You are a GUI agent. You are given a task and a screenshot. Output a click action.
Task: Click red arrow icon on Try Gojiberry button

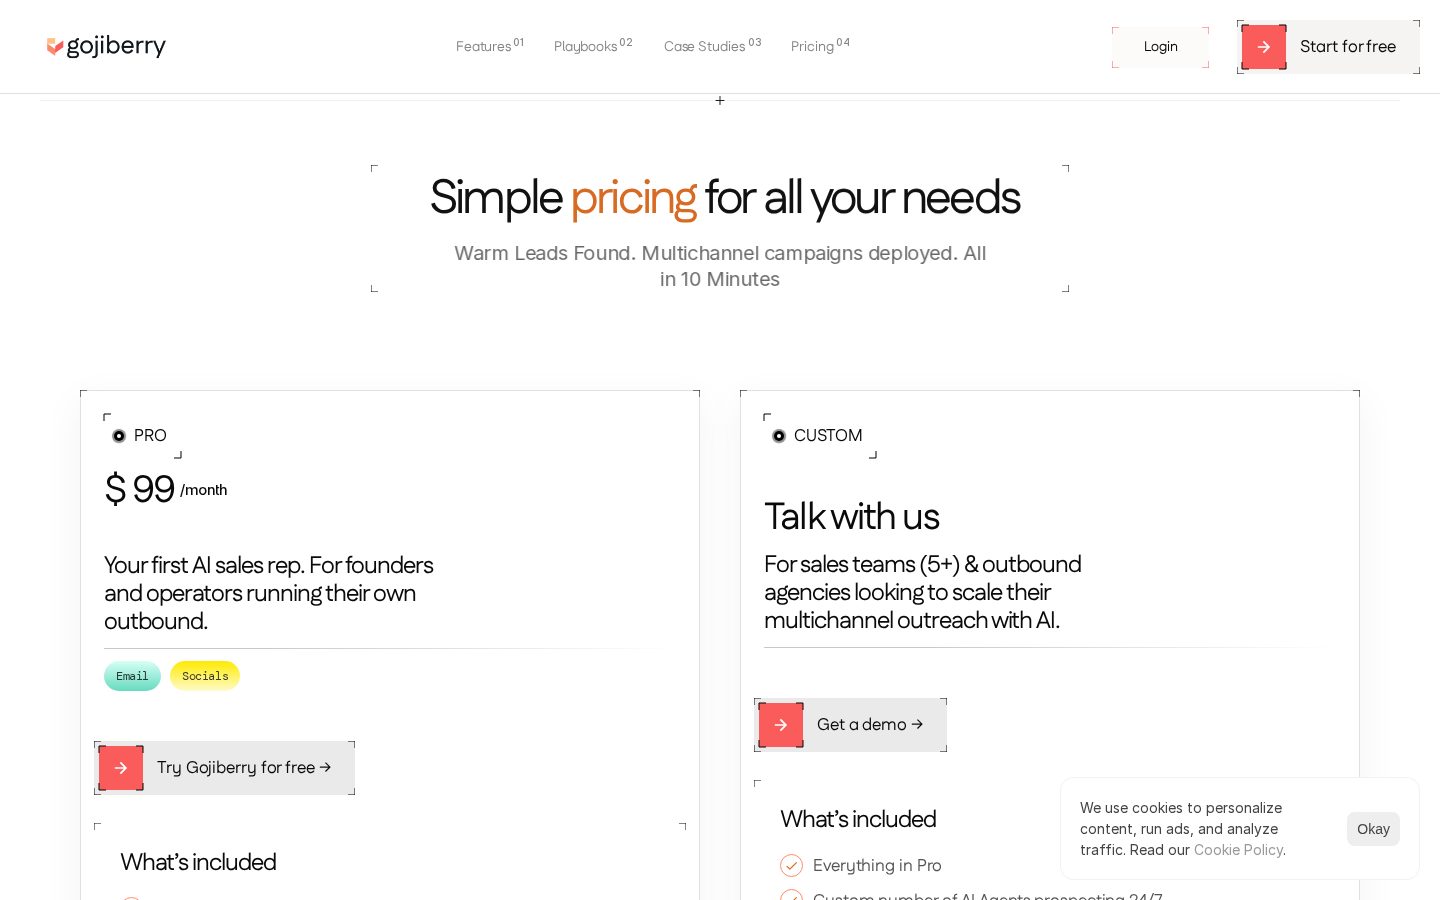(x=121, y=768)
